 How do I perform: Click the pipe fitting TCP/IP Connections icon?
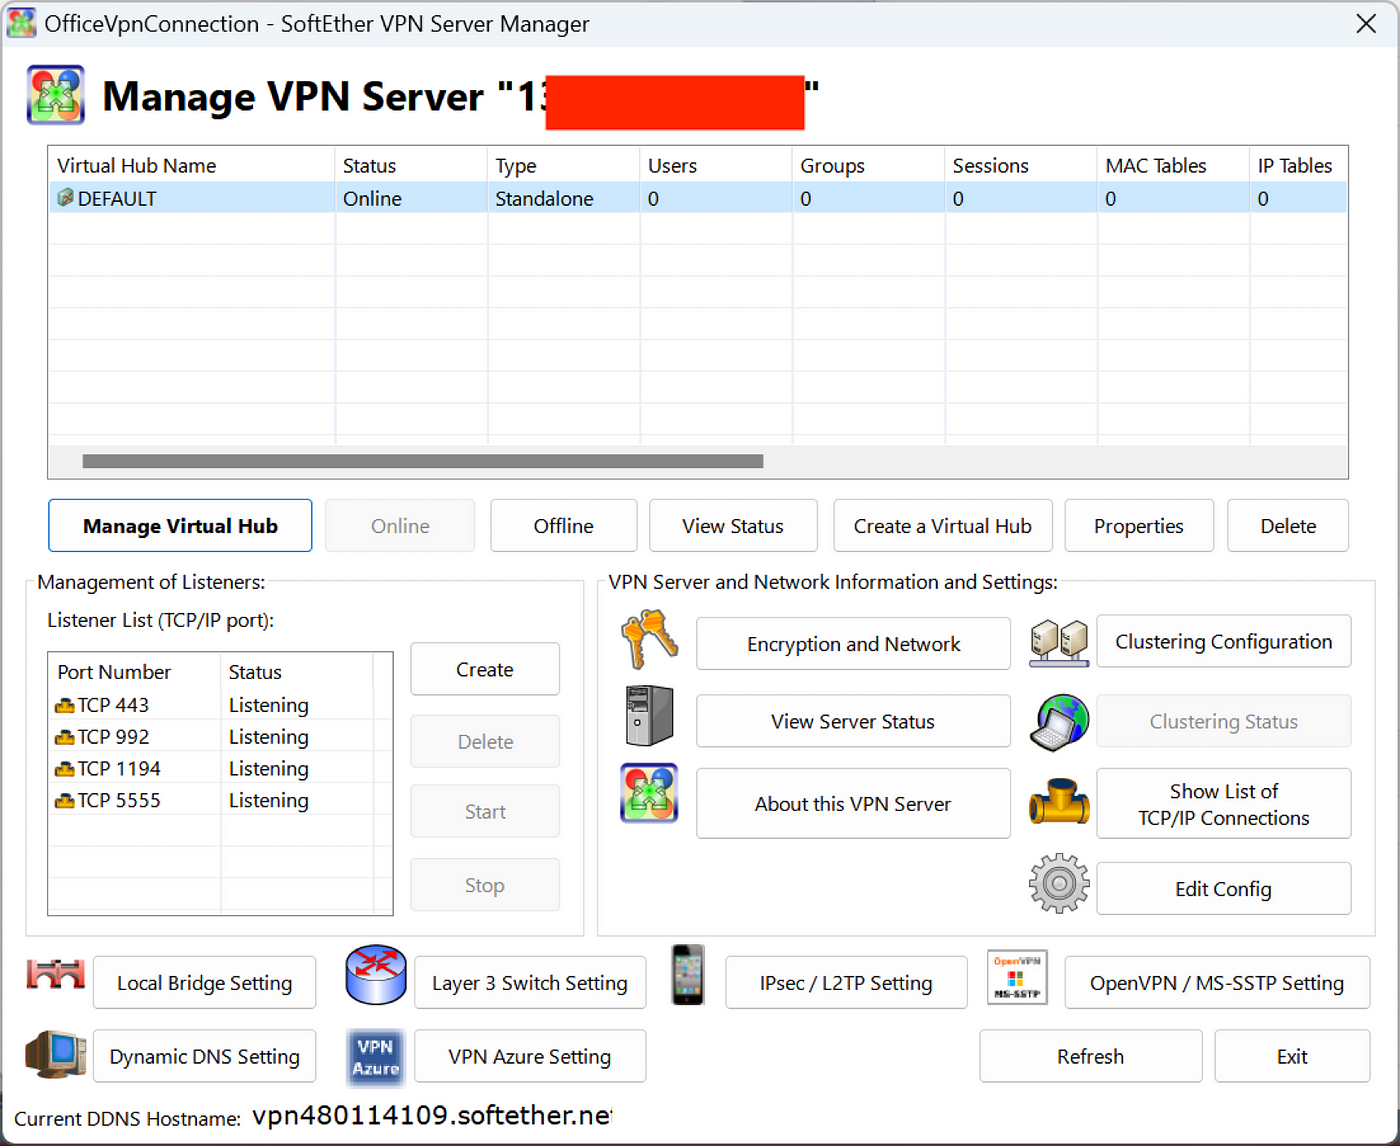[1059, 802]
